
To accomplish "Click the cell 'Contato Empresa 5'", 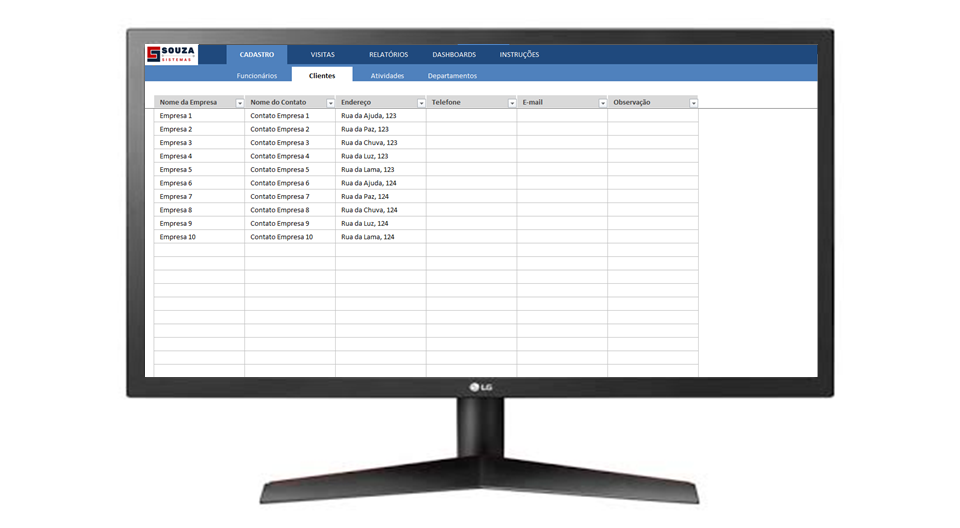I will point(290,170).
